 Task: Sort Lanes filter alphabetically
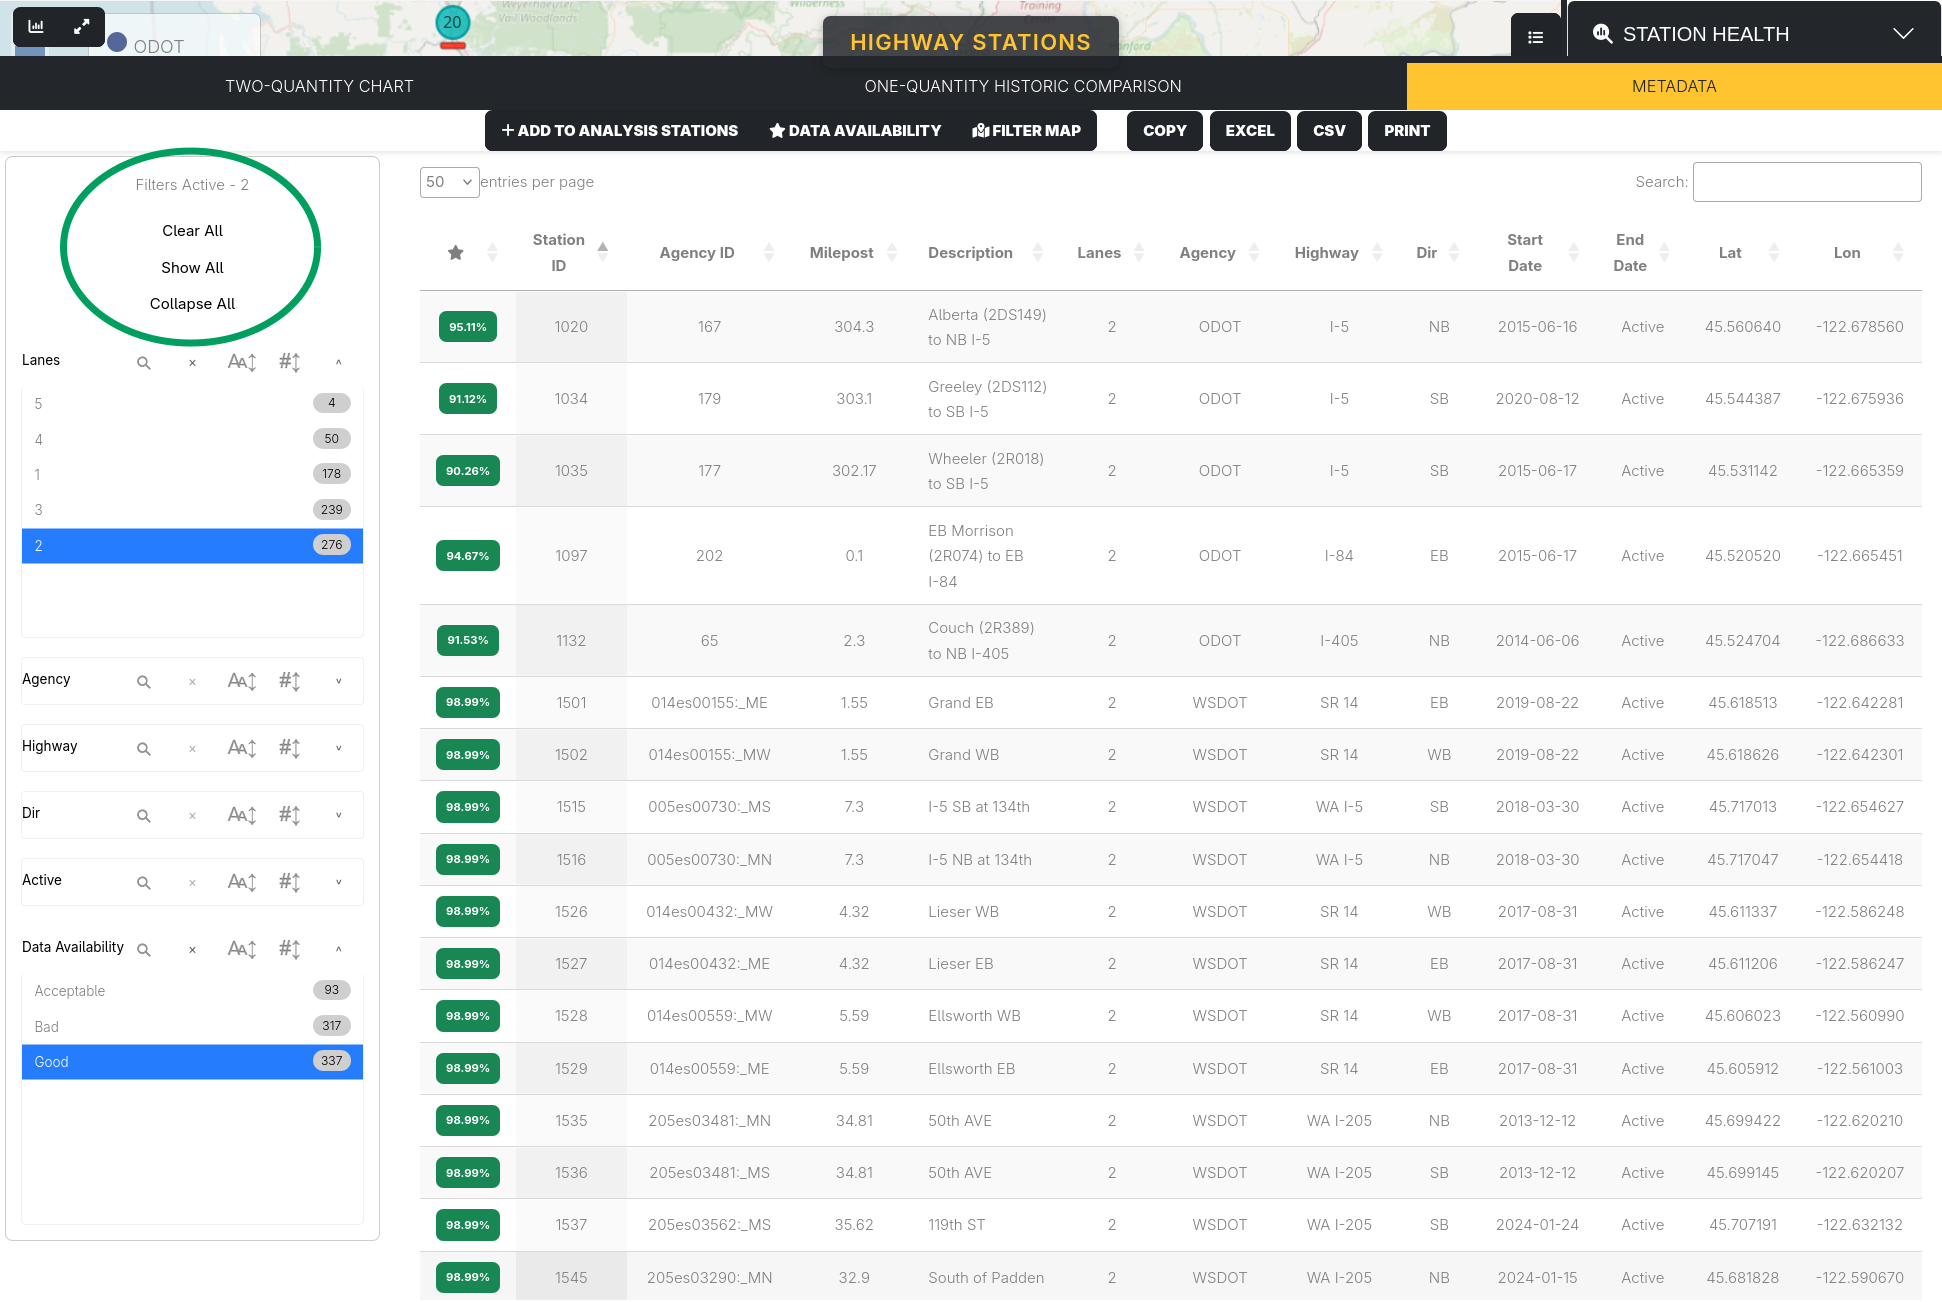tap(242, 362)
